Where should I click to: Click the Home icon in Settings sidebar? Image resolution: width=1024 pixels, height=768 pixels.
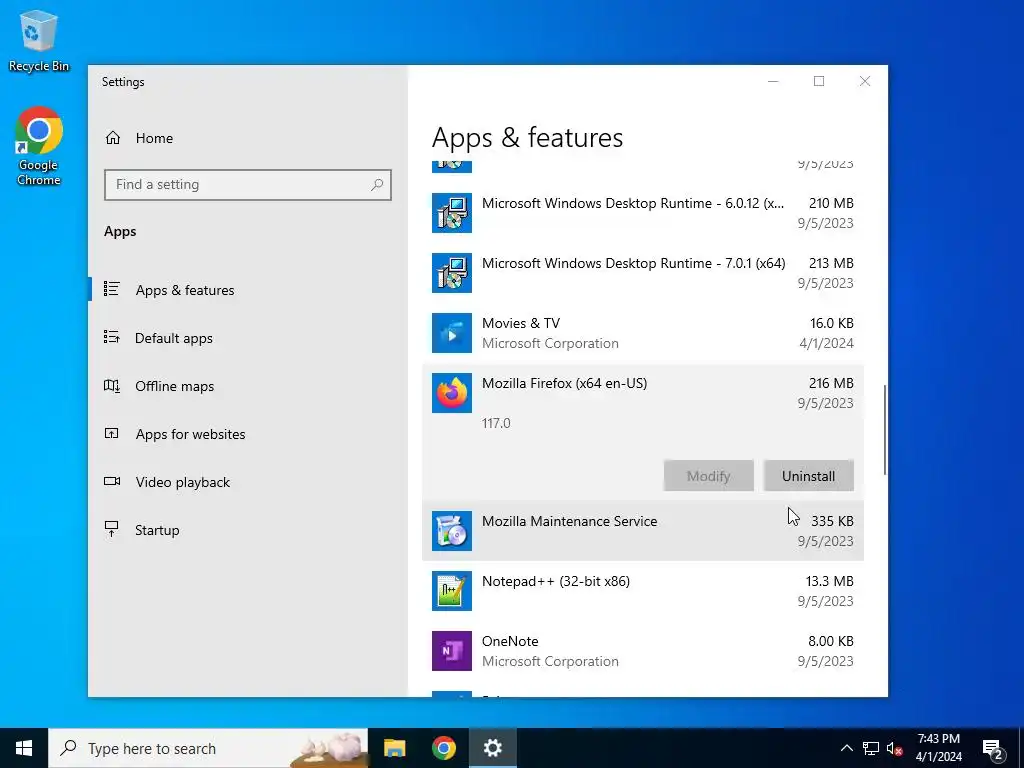113,138
